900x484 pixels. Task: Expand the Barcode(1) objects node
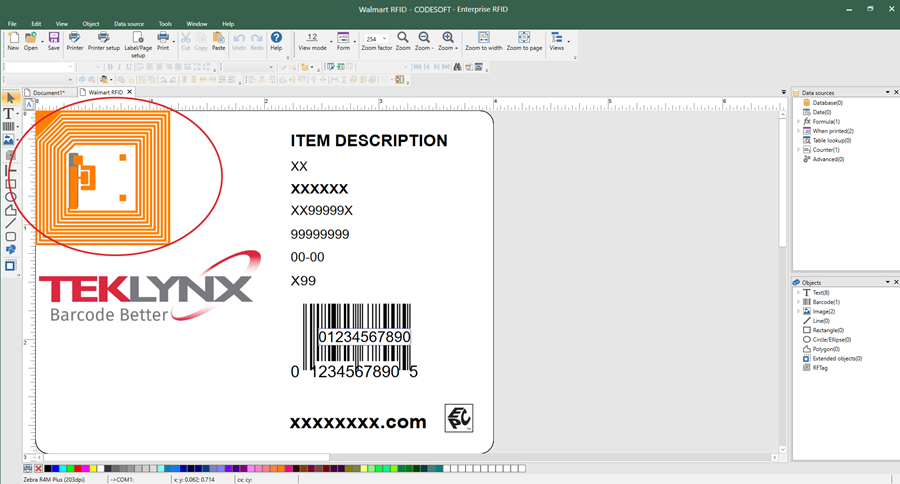tap(798, 302)
